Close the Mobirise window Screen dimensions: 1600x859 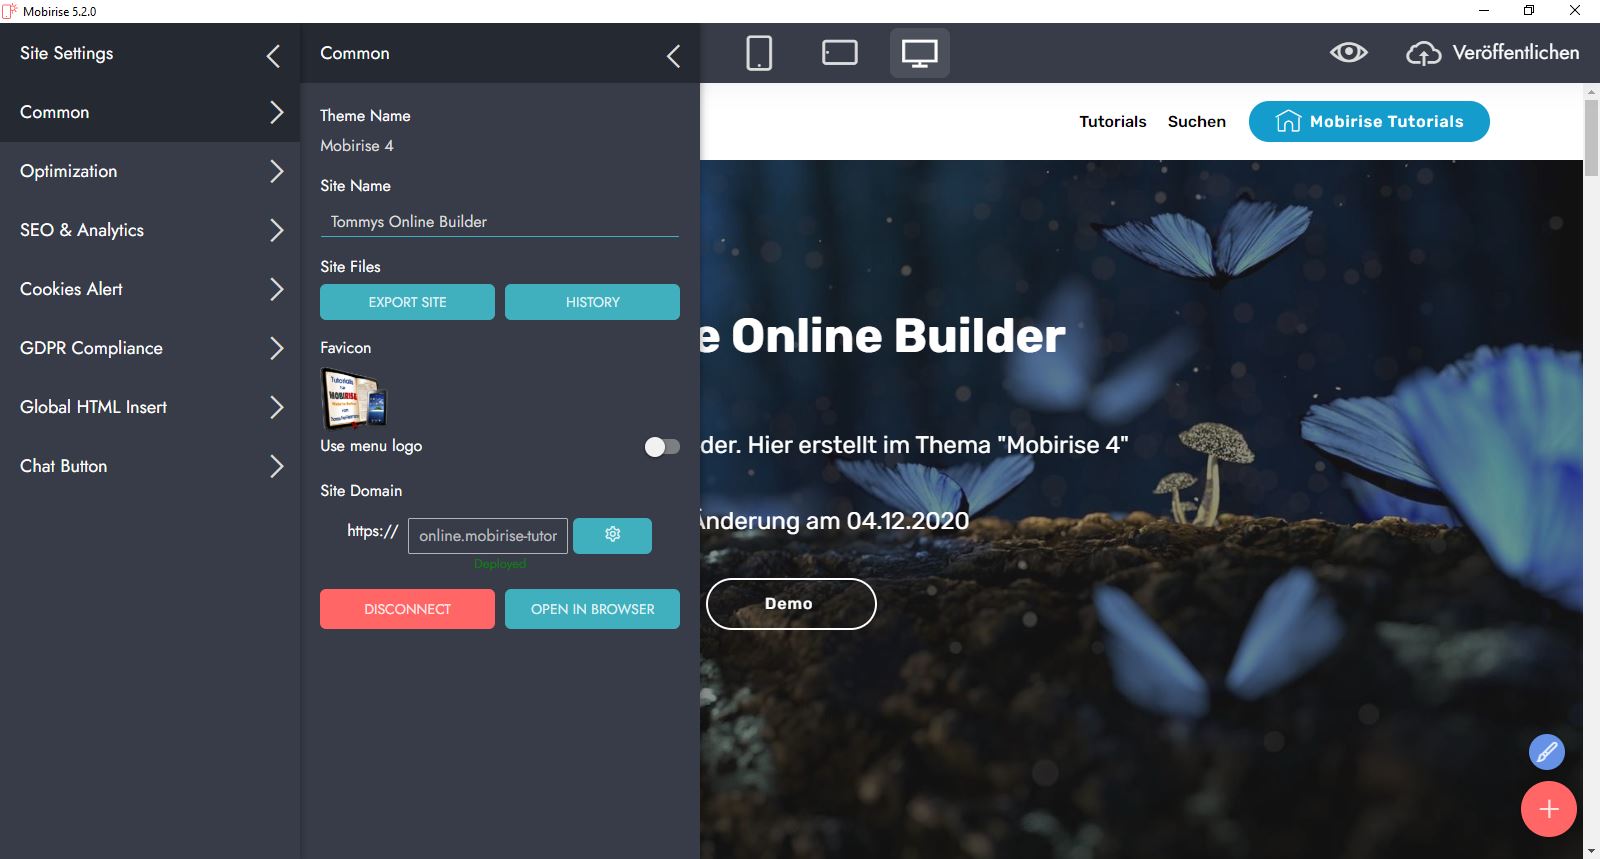[1575, 11]
